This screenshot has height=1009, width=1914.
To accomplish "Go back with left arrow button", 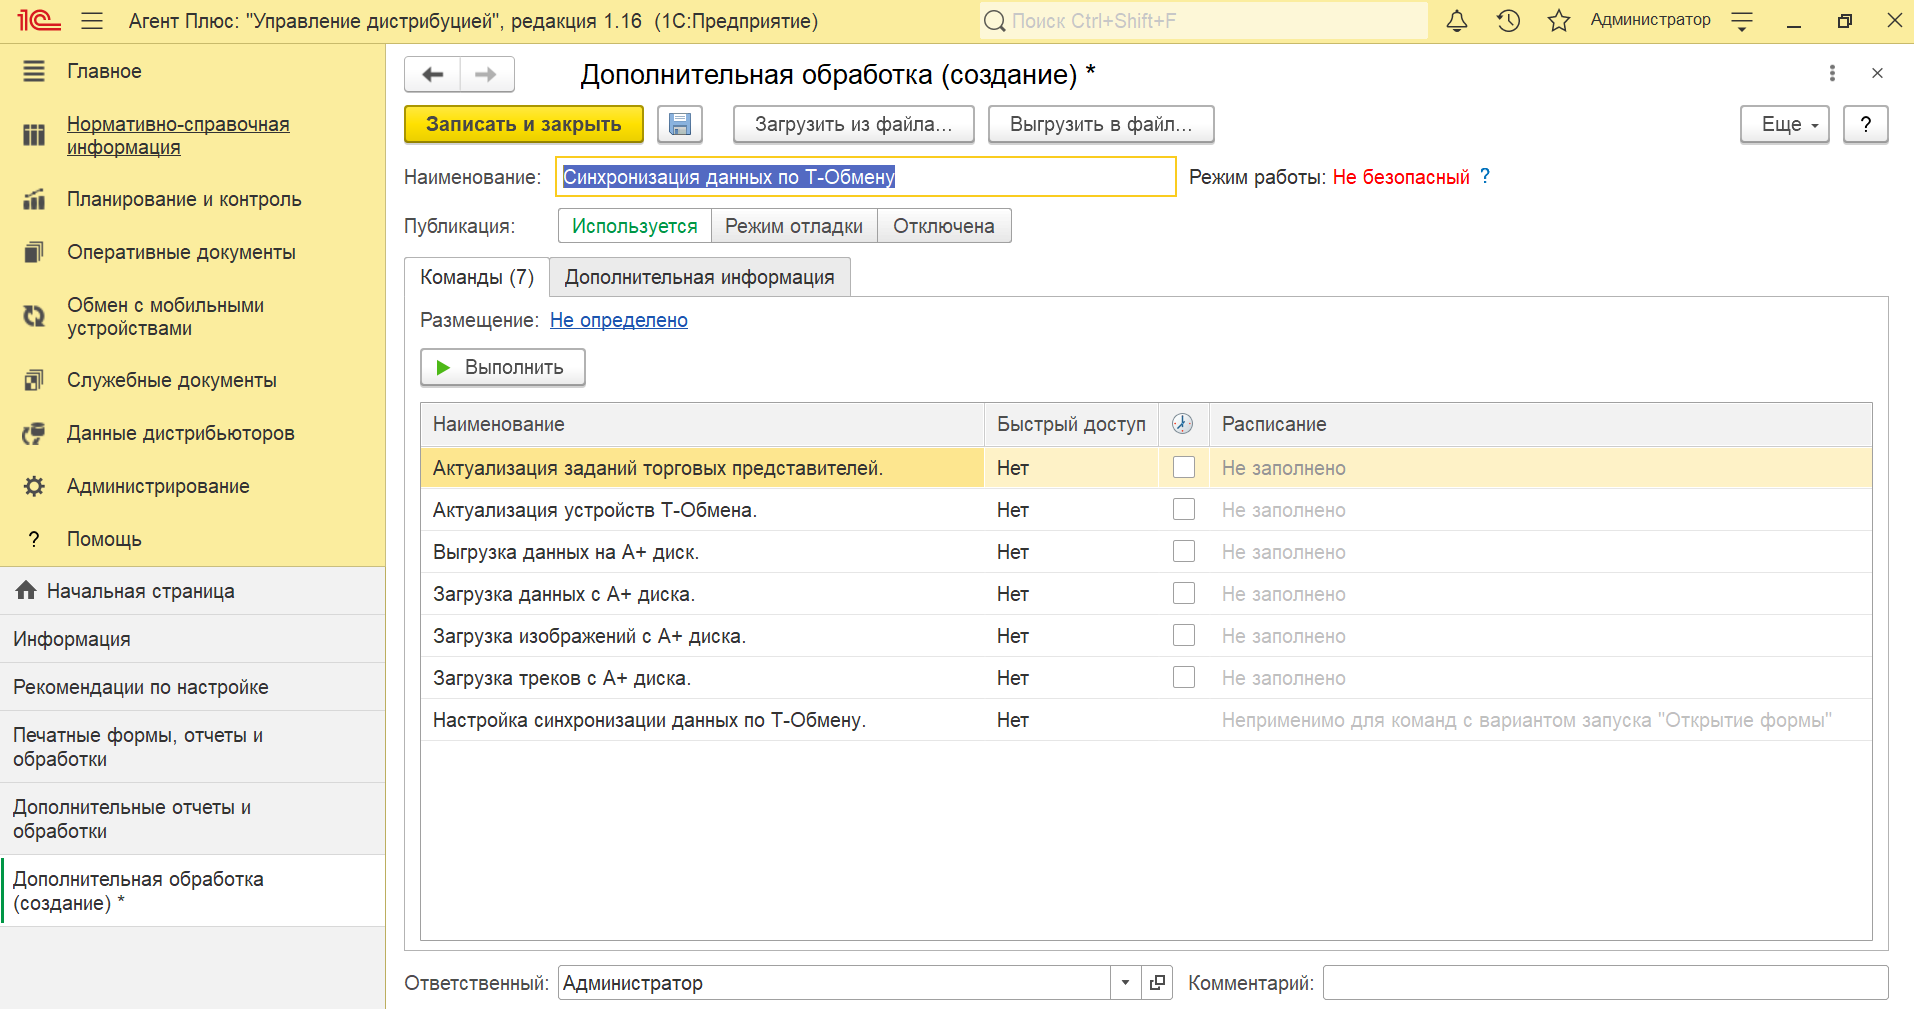I will [432, 74].
